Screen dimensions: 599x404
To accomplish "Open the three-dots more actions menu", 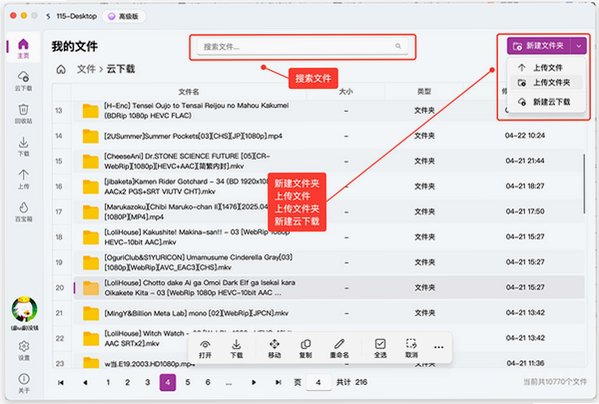I will [439, 347].
